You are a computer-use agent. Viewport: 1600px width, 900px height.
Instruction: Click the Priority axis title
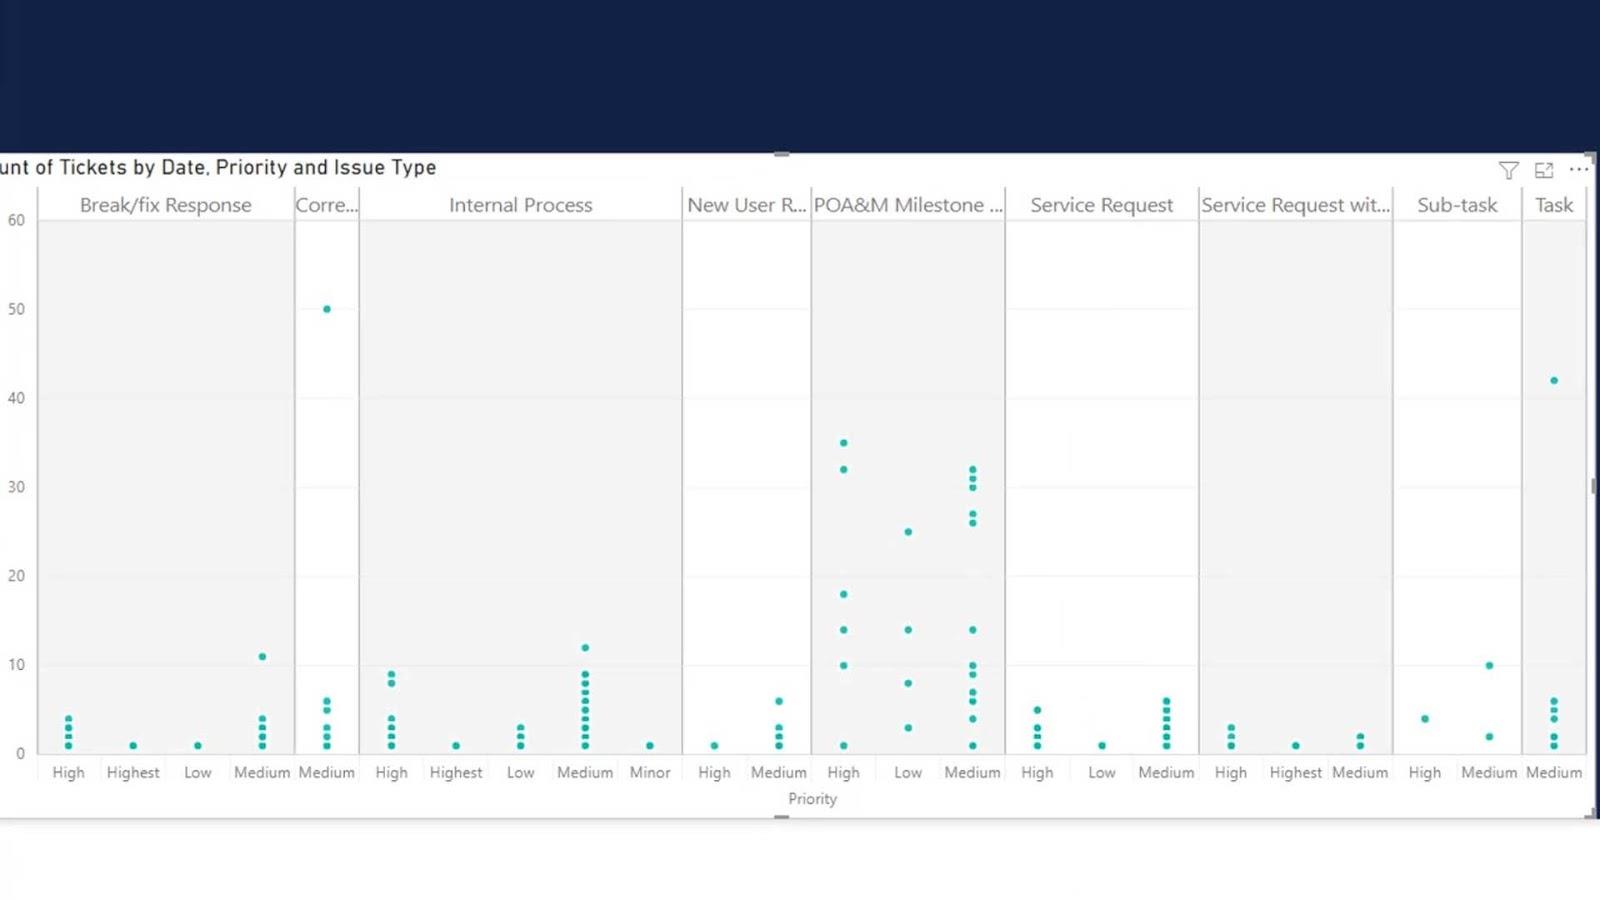812,799
